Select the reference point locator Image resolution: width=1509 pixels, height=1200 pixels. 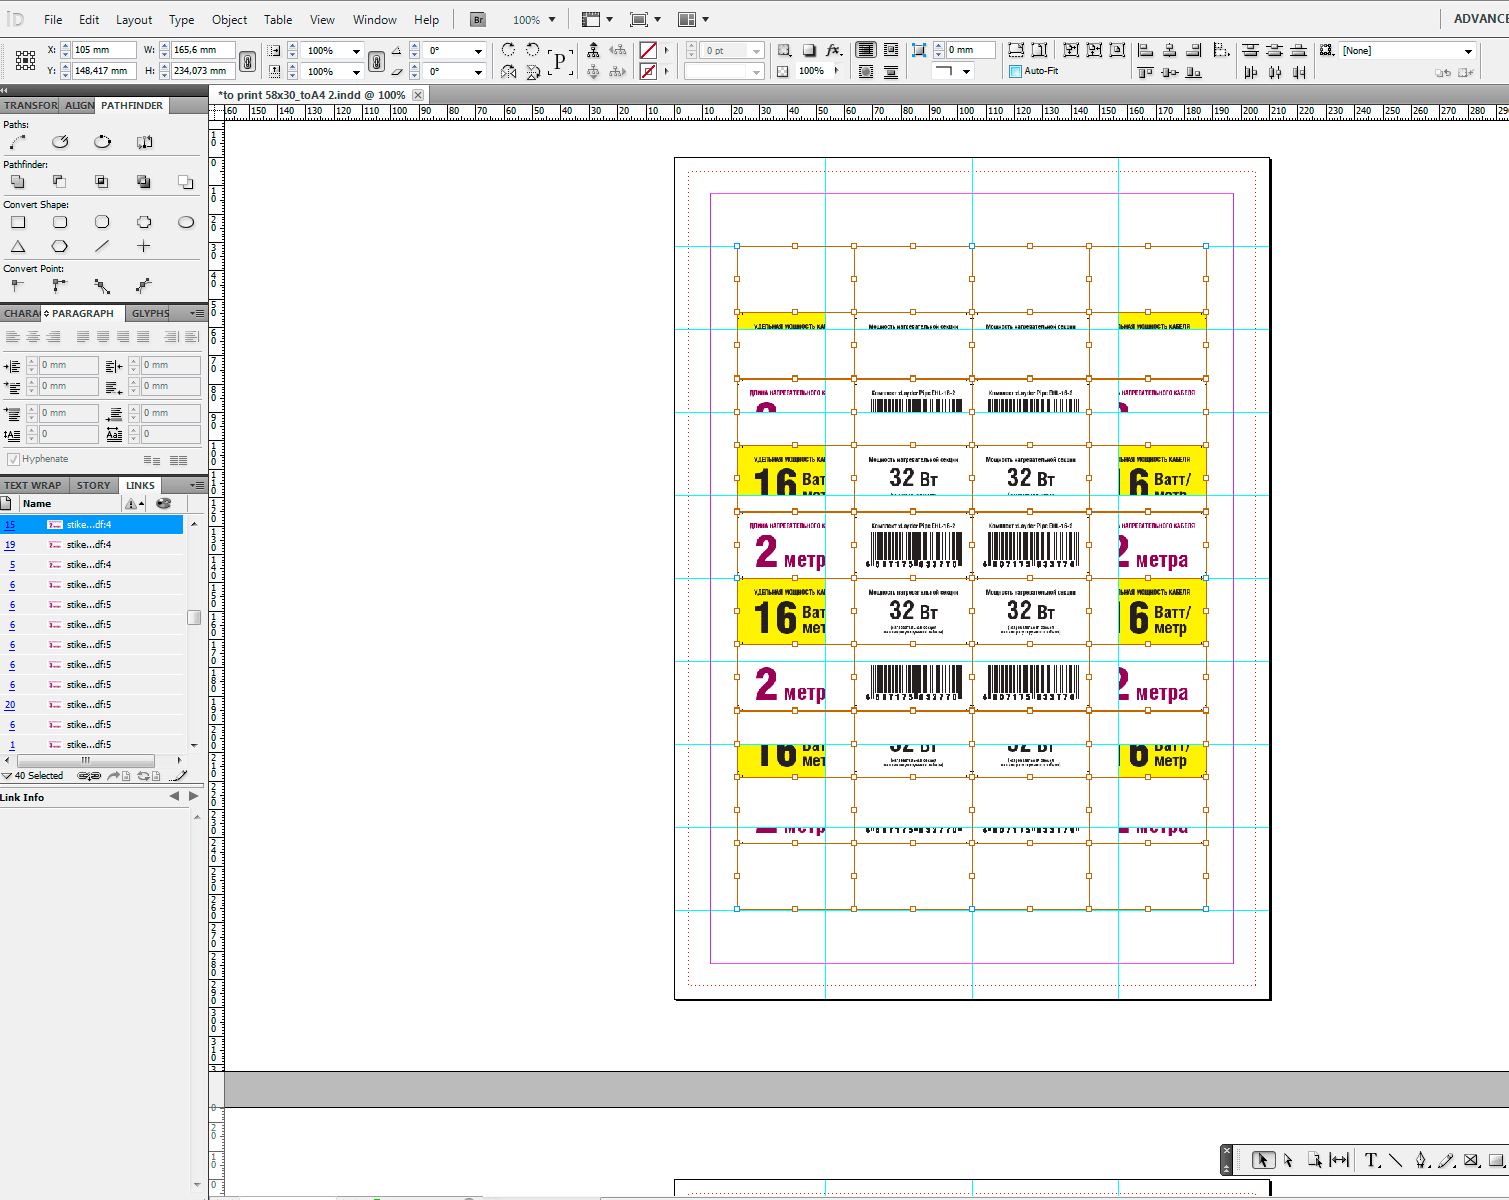click(x=26, y=60)
